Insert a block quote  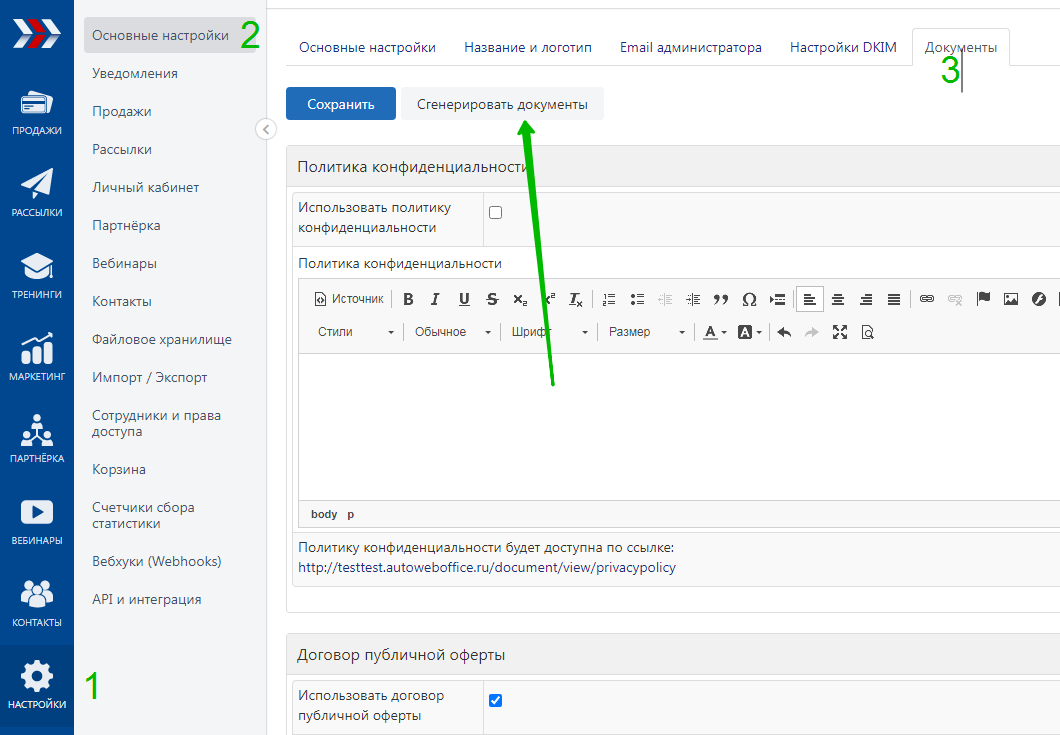coord(720,299)
